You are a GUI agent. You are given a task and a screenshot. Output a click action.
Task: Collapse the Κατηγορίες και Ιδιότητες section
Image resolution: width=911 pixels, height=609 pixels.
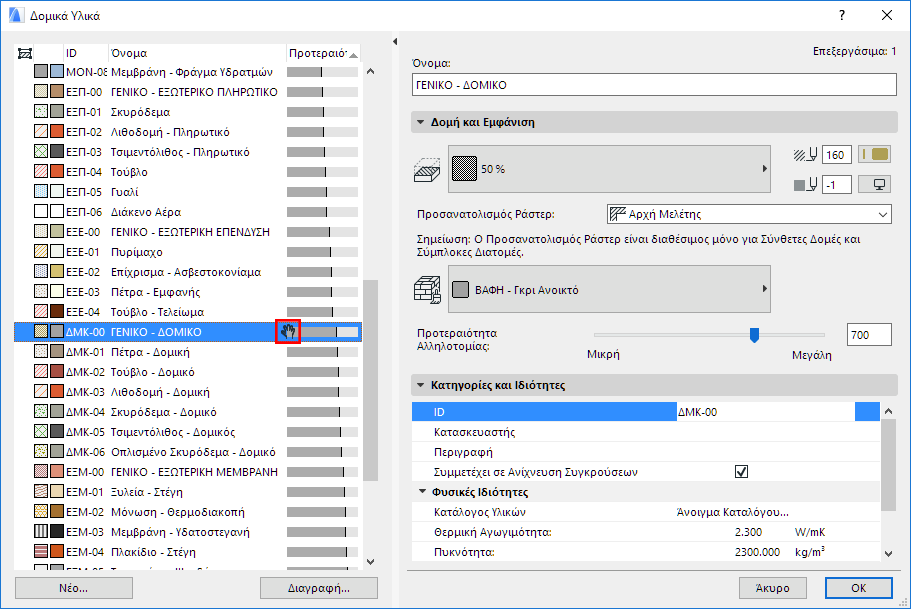click(x=420, y=385)
